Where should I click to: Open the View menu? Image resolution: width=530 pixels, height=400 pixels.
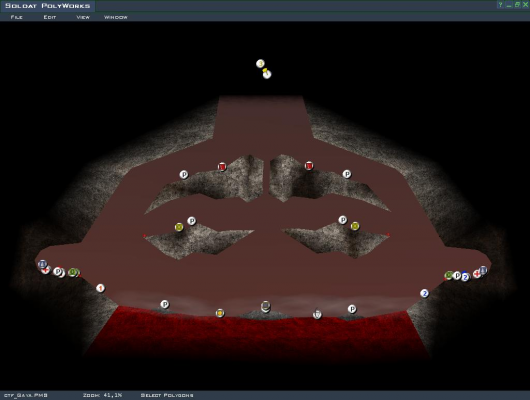(x=83, y=17)
